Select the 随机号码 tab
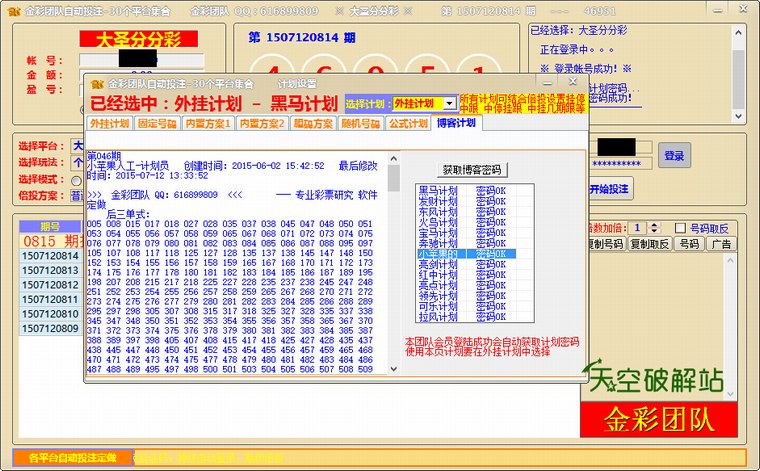The height and width of the screenshot is (471, 760). (x=360, y=124)
